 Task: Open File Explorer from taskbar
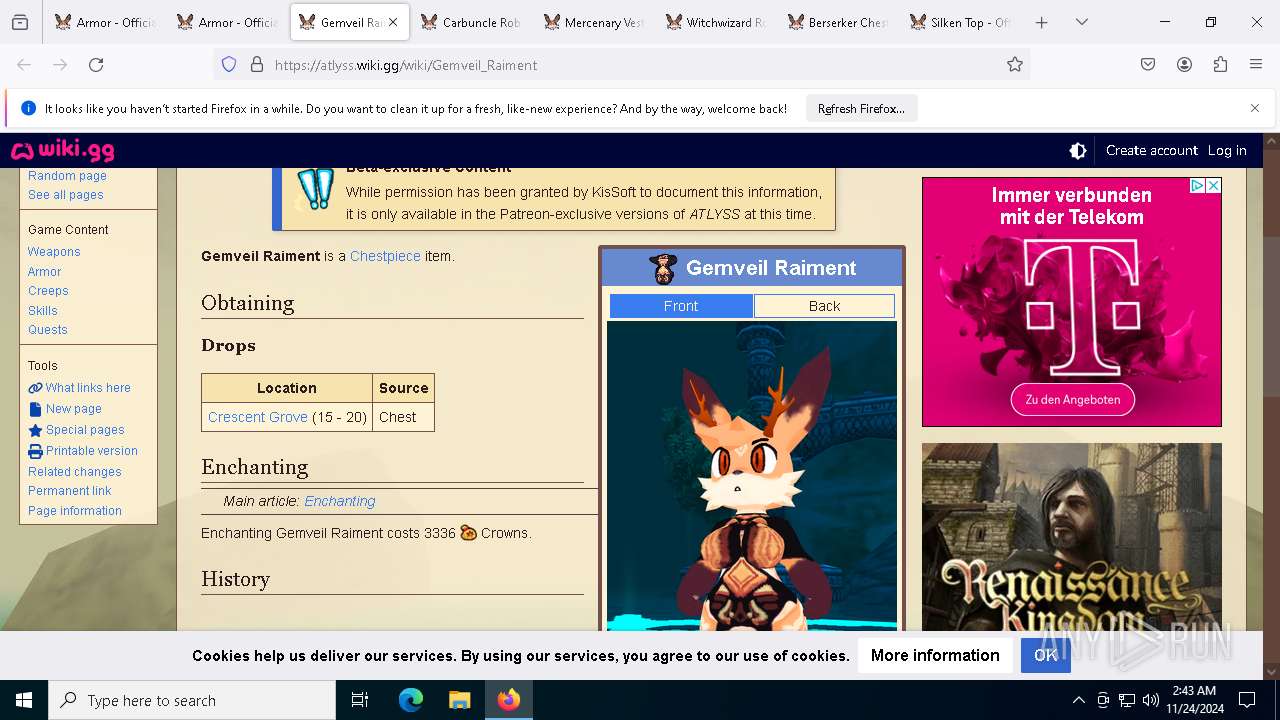[x=459, y=700]
